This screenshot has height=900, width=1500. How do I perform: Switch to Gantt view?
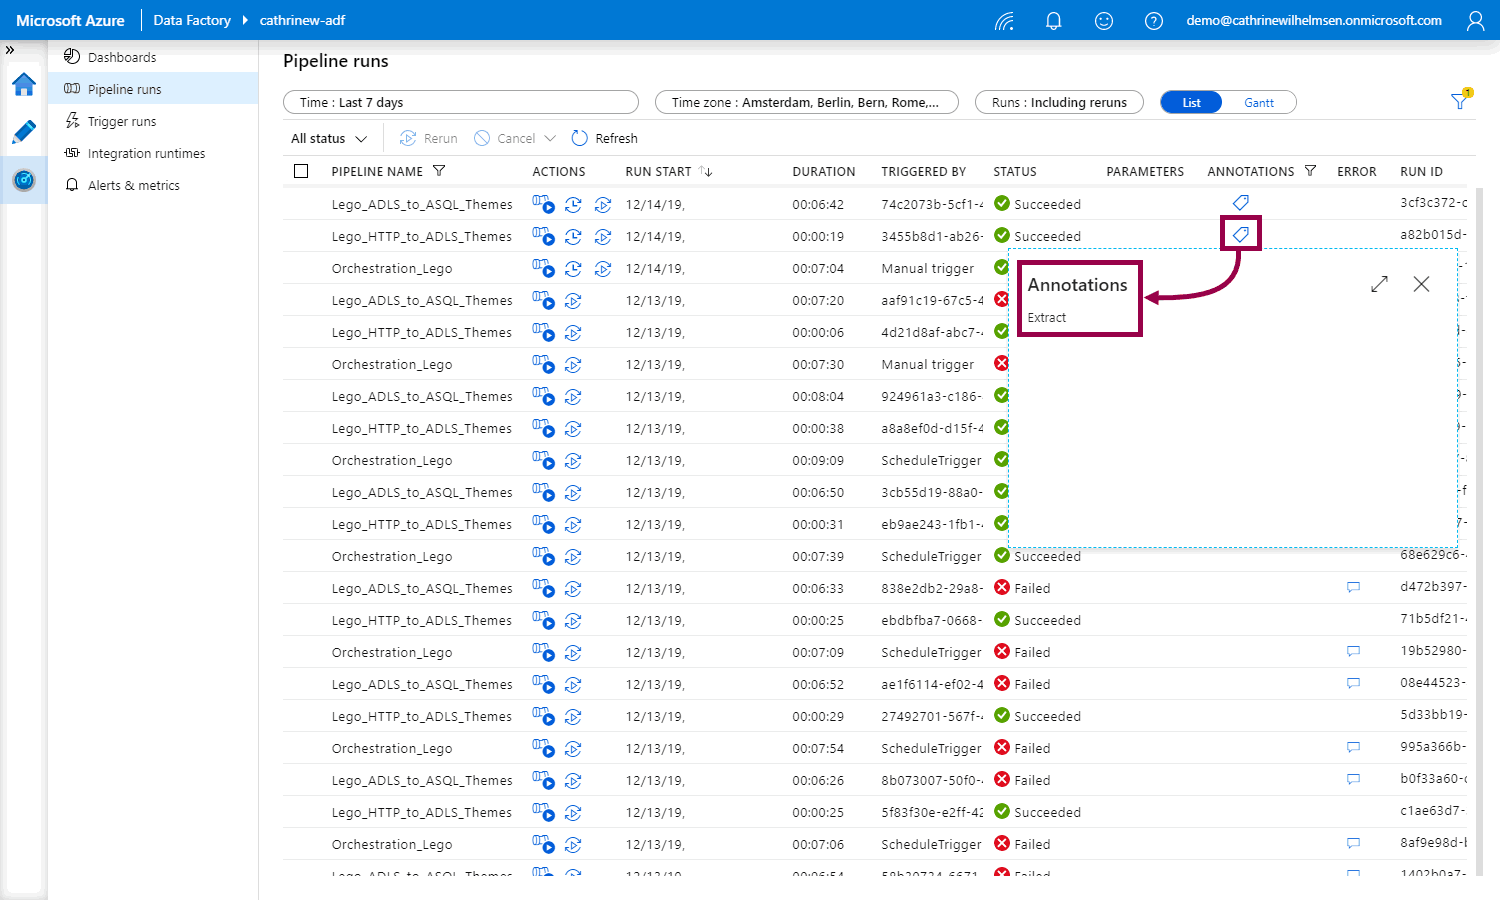(x=1259, y=103)
